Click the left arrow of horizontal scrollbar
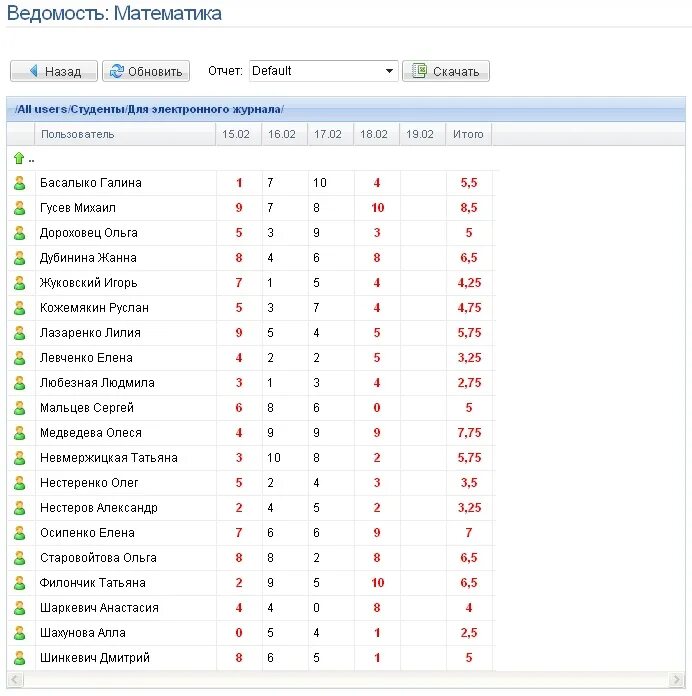The height and width of the screenshot is (696, 692). pyautogui.click(x=15, y=679)
